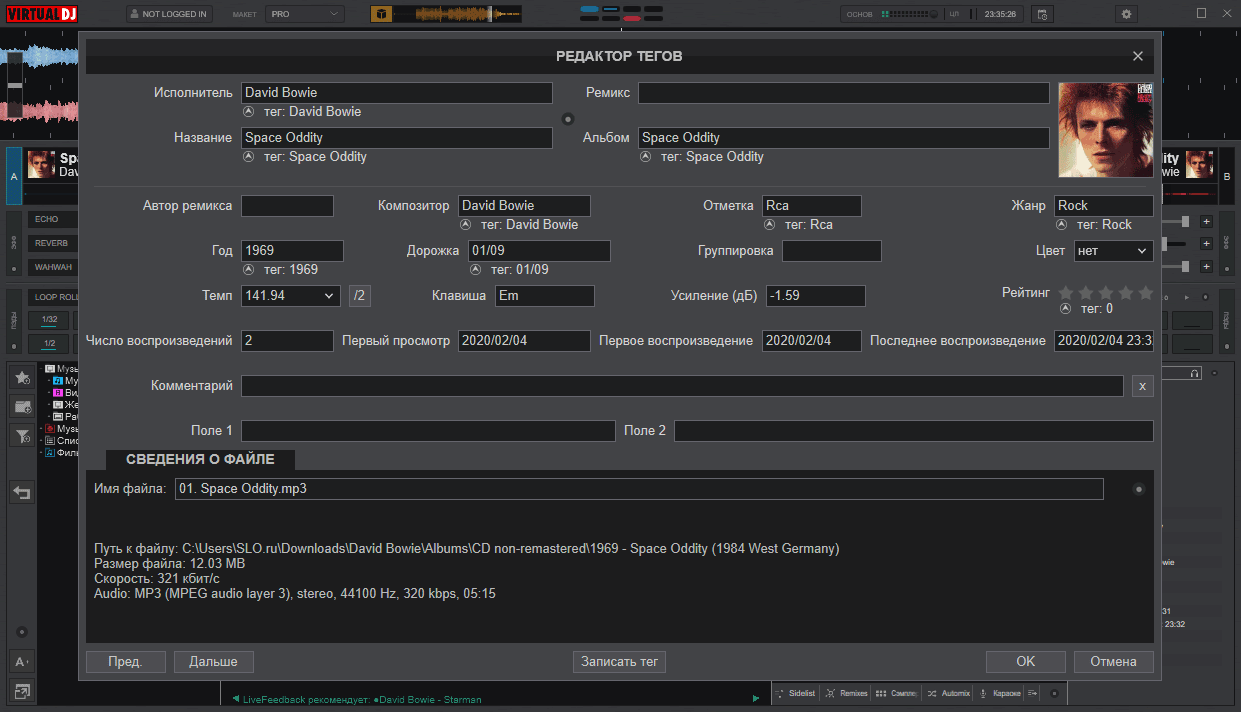The width and height of the screenshot is (1241, 712).
Task: Apply tag value to the Альбом field
Action: click(x=645, y=157)
